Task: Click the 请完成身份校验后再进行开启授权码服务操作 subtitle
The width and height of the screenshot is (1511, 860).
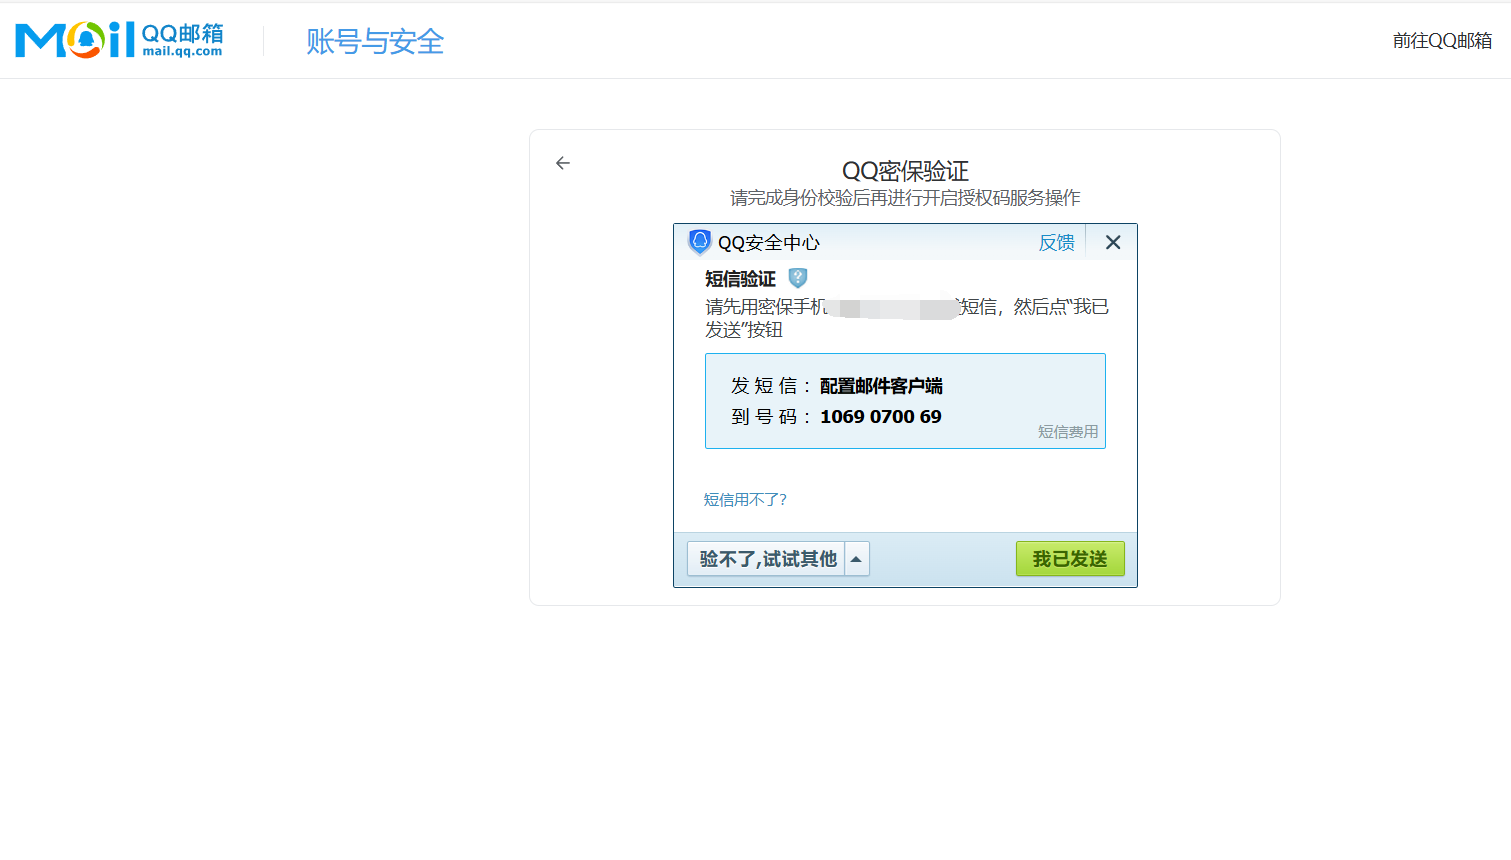Action: pyautogui.click(x=905, y=198)
